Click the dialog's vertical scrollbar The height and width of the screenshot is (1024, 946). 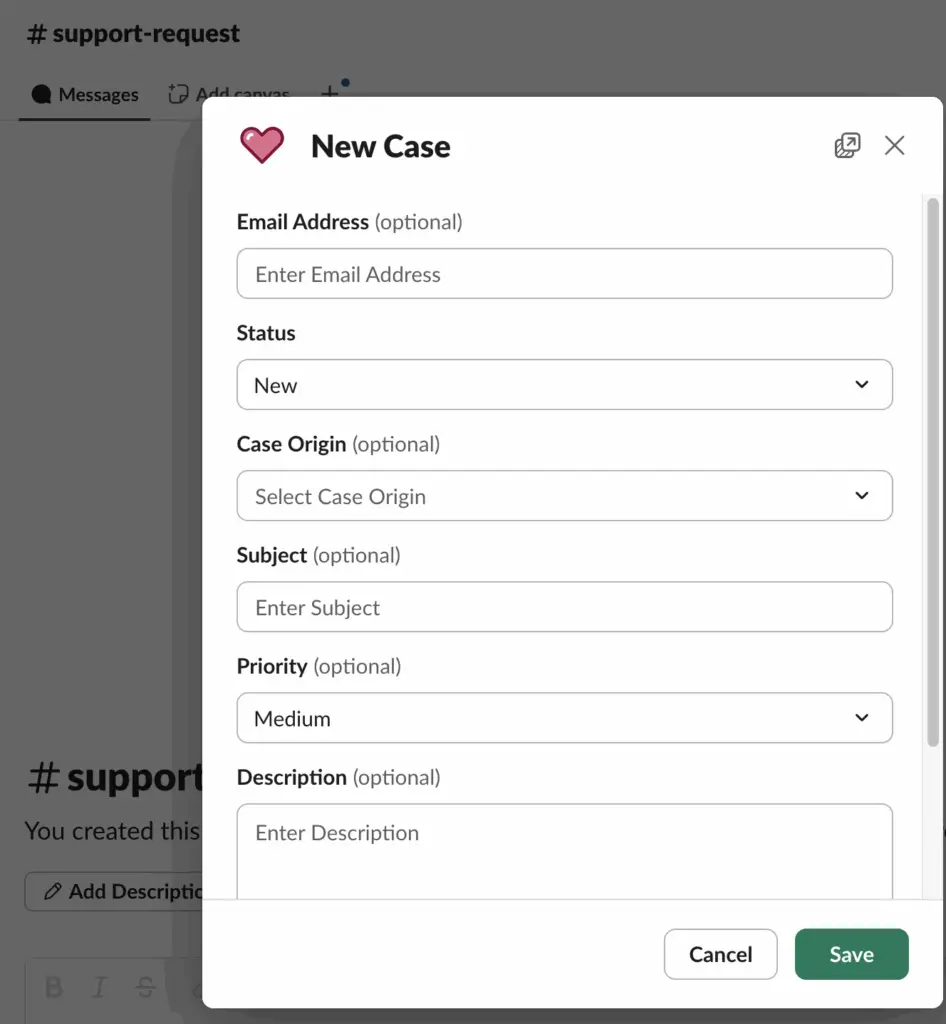[x=932, y=472]
